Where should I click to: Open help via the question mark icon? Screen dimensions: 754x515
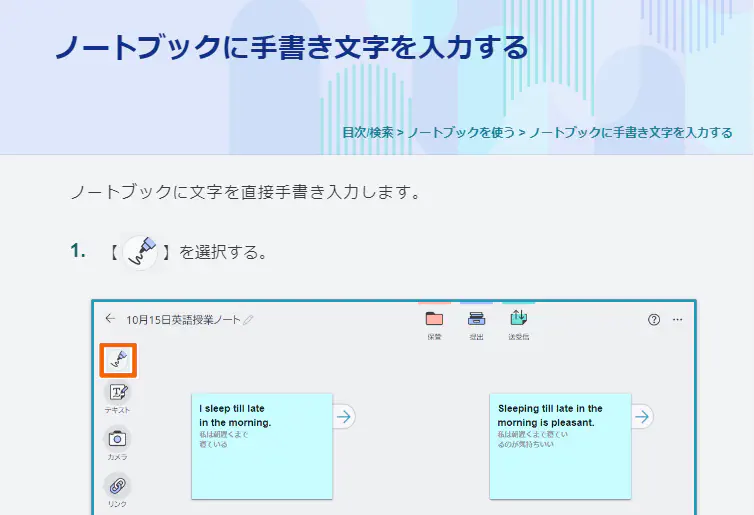point(654,320)
